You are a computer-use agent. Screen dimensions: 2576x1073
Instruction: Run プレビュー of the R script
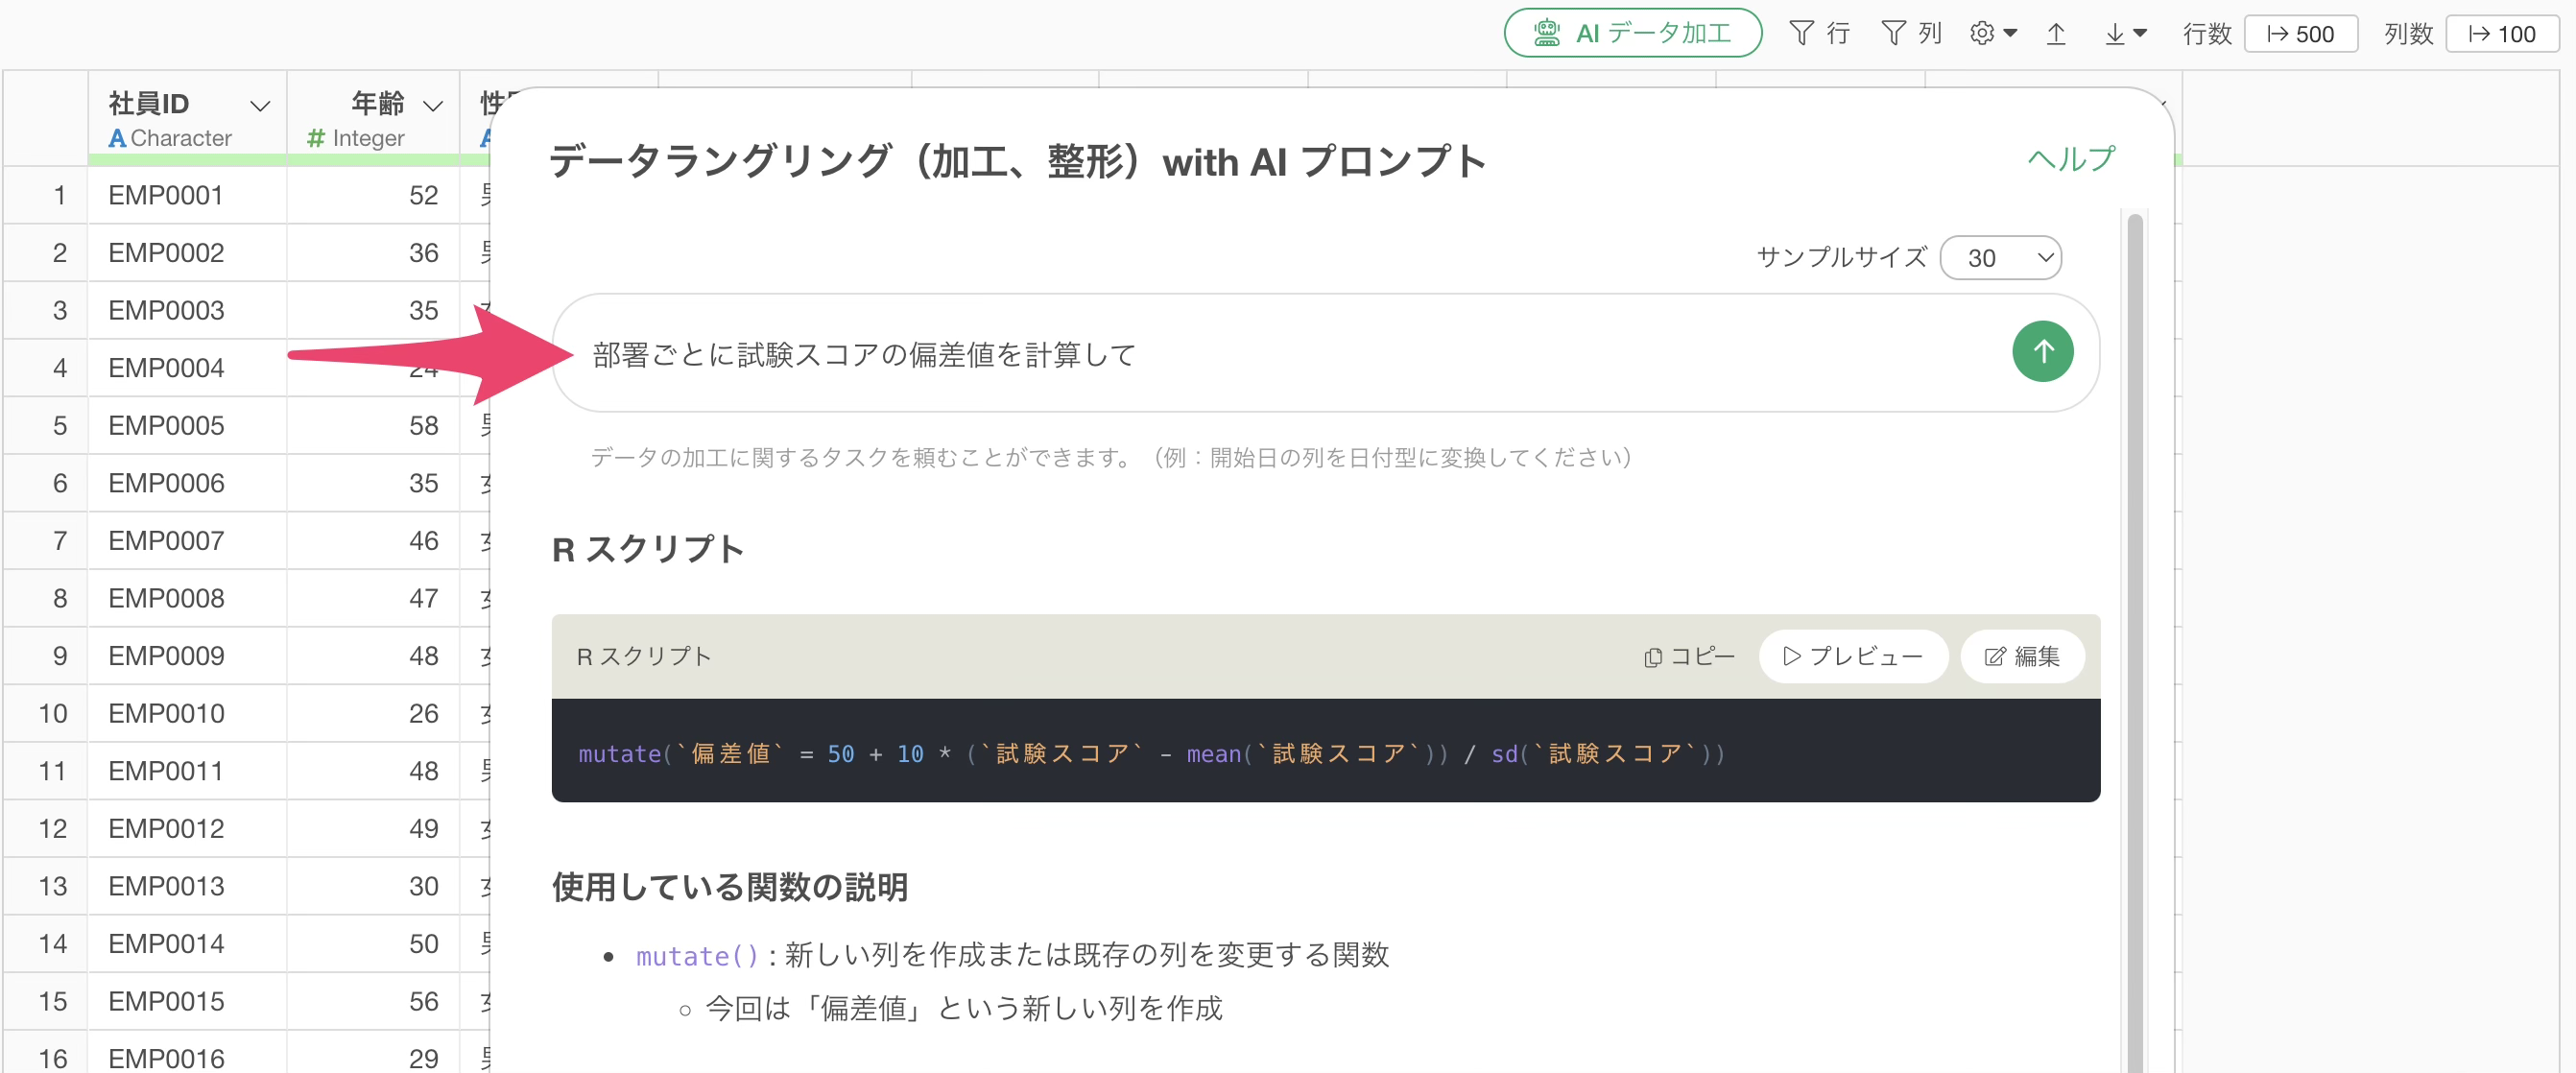[1852, 656]
